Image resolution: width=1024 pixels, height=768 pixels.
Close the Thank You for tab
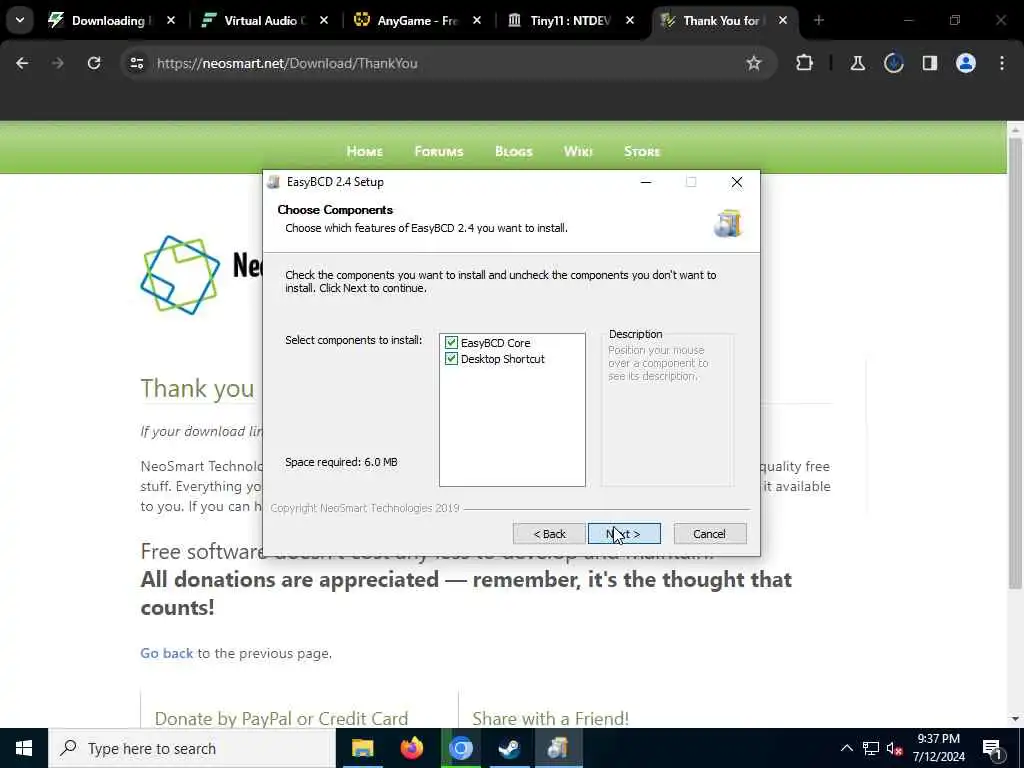point(782,21)
